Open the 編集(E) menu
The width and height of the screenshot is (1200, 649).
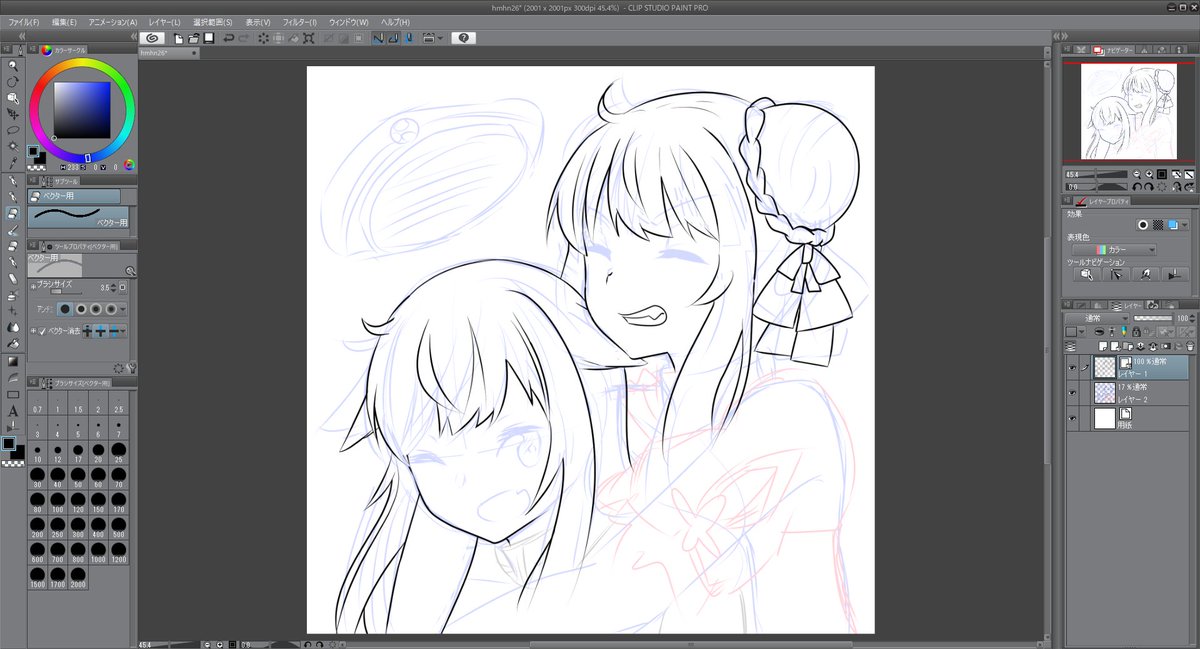[x=64, y=22]
